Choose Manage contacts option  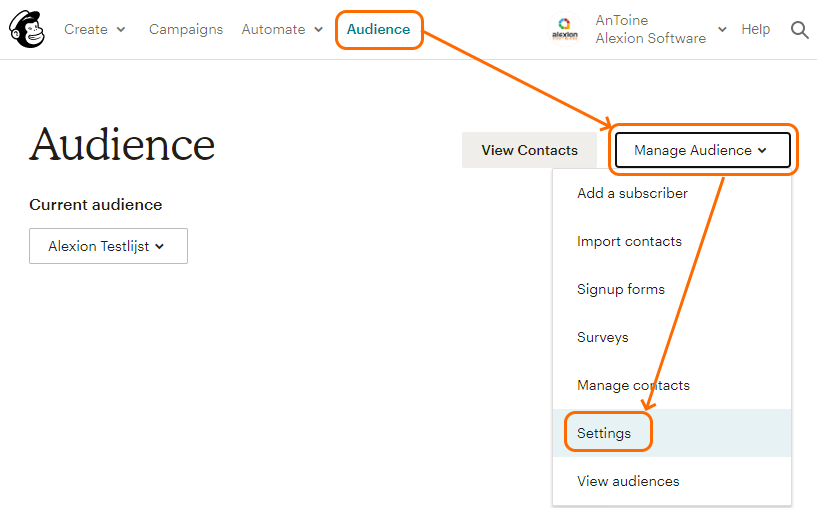pyautogui.click(x=672, y=385)
